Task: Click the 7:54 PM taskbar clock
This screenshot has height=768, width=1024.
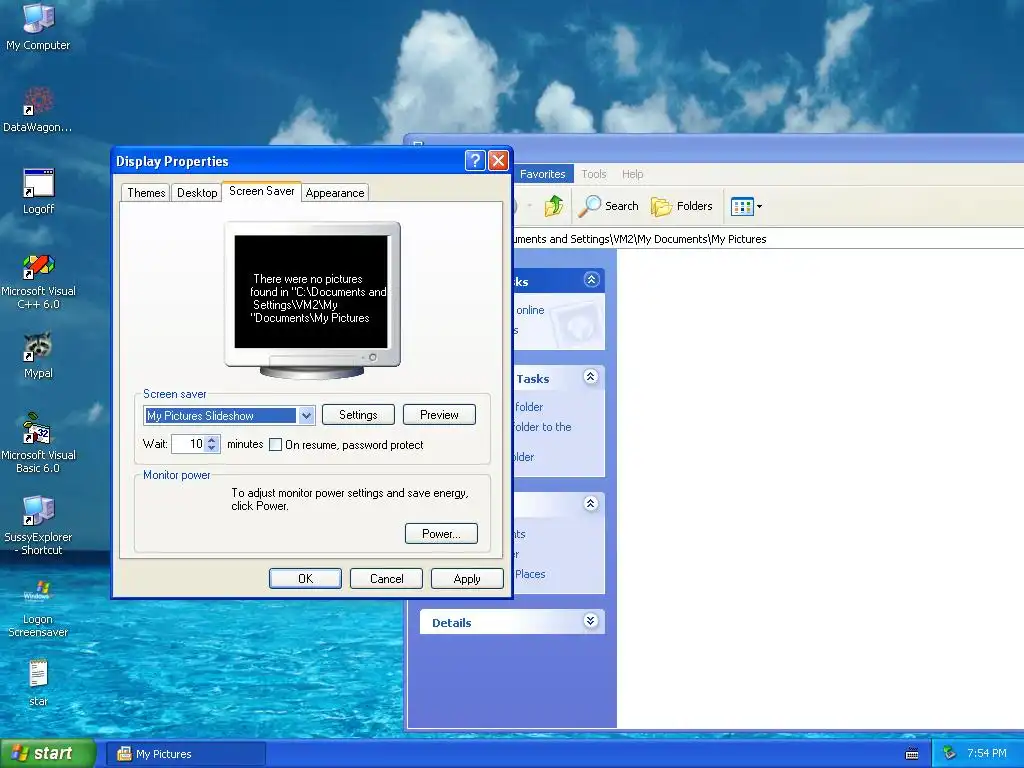Action: coord(987,753)
